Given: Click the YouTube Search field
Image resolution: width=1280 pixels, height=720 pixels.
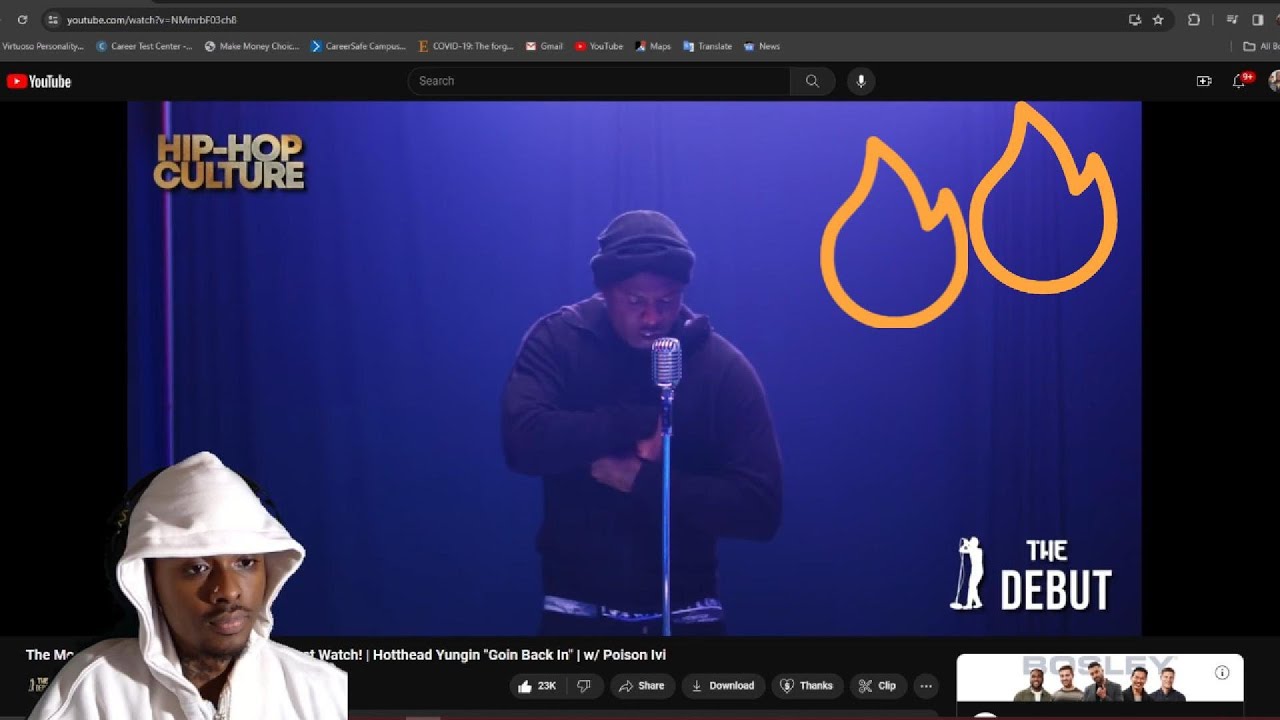Looking at the screenshot, I should (x=599, y=81).
